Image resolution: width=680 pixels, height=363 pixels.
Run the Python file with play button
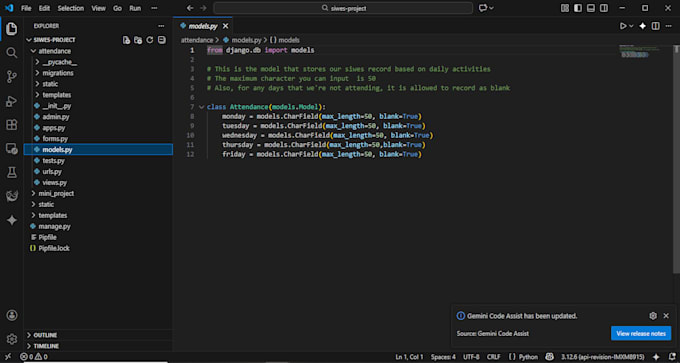click(x=623, y=26)
